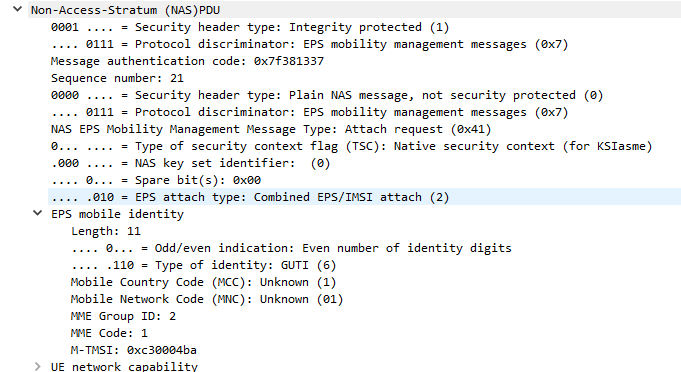
Task: Select the M-TMSI: 0xc30004ba line
Action: [134, 350]
